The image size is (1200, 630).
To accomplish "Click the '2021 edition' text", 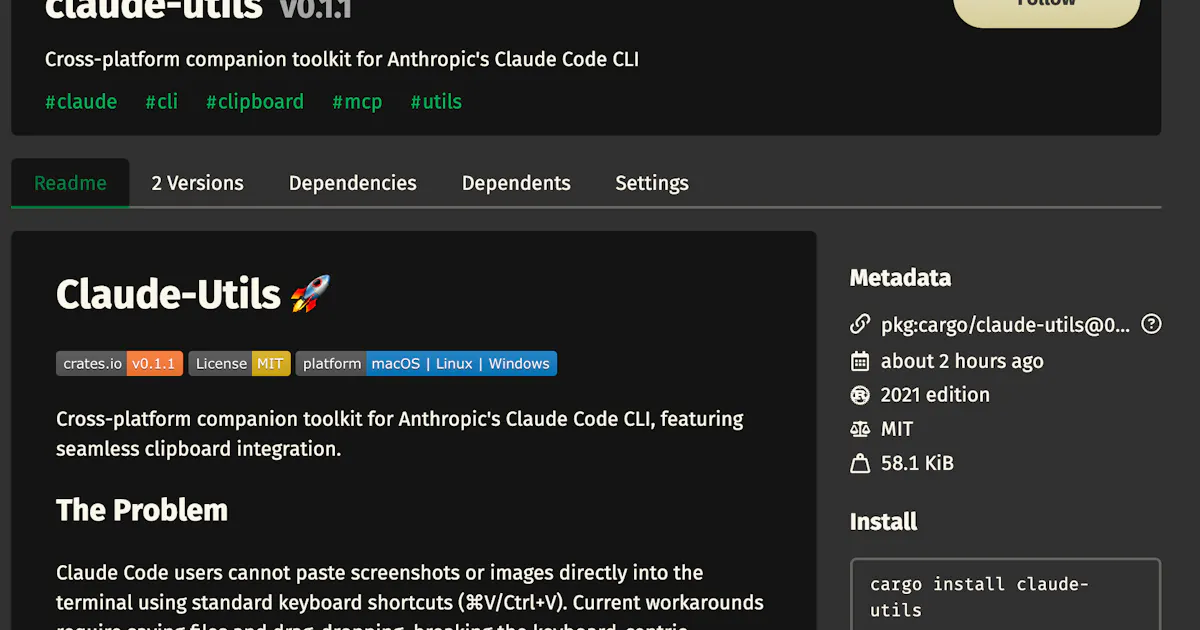I will [x=935, y=395].
